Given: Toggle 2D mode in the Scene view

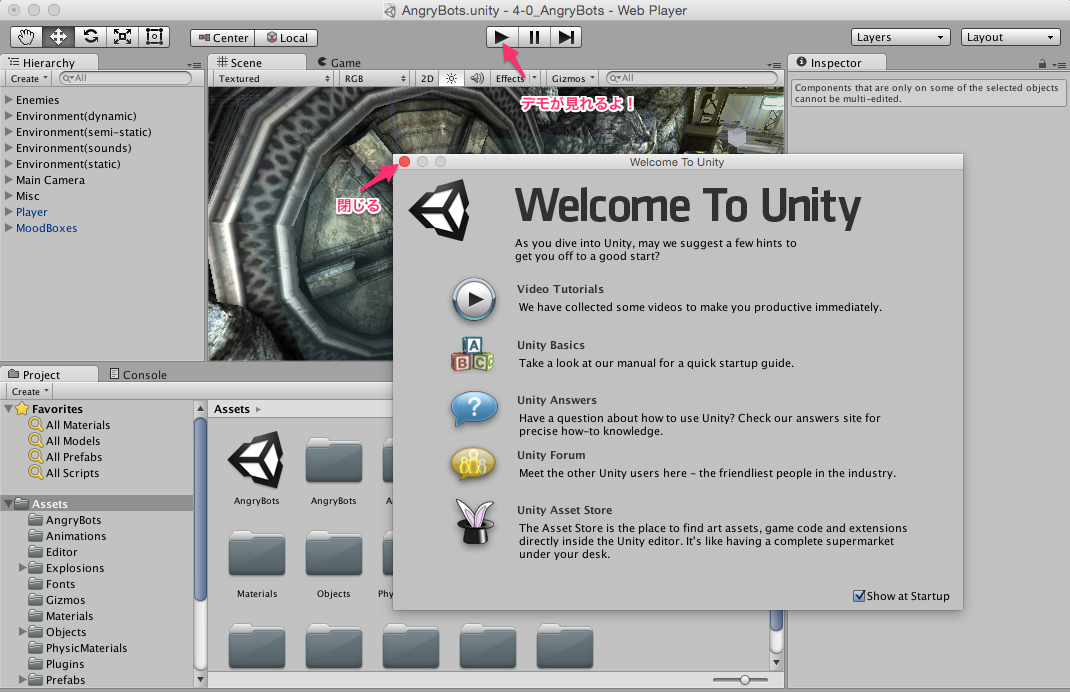Looking at the screenshot, I should tap(425, 76).
